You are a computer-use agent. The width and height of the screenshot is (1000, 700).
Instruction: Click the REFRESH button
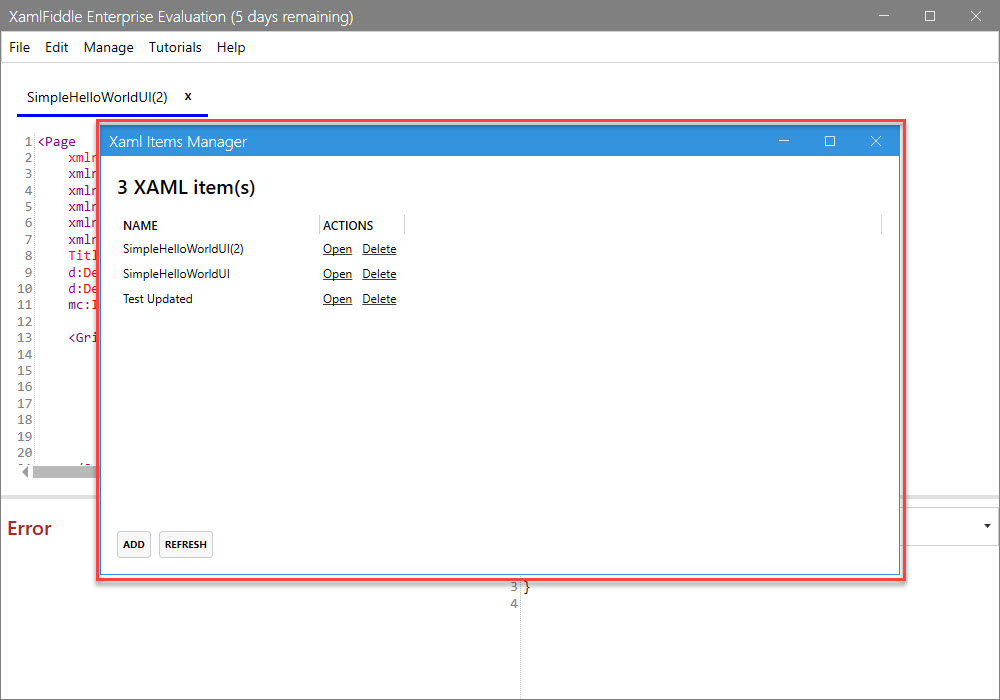(186, 544)
